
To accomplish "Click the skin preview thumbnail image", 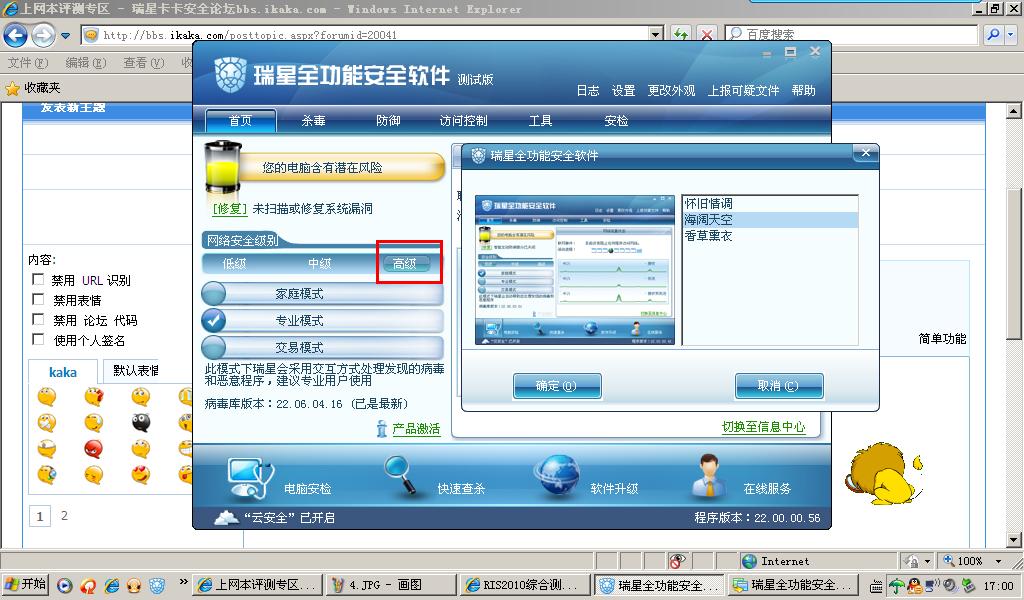I will [x=575, y=270].
